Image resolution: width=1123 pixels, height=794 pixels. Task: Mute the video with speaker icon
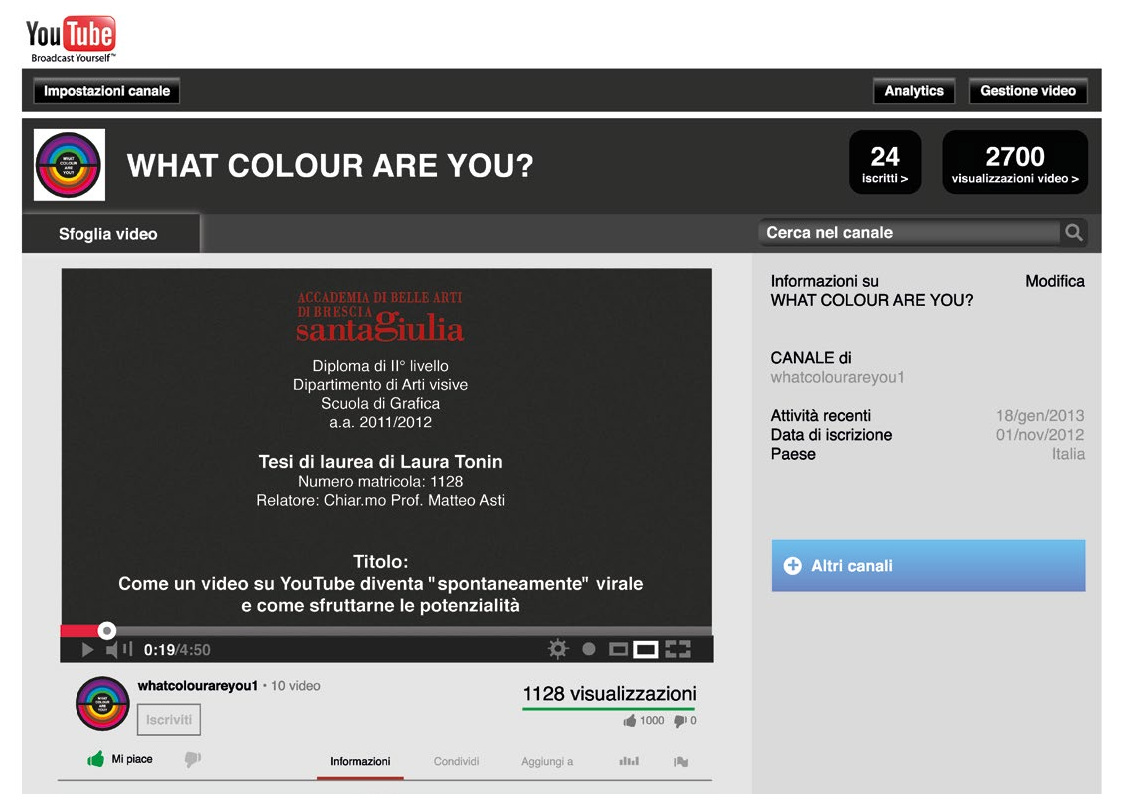tap(112, 649)
